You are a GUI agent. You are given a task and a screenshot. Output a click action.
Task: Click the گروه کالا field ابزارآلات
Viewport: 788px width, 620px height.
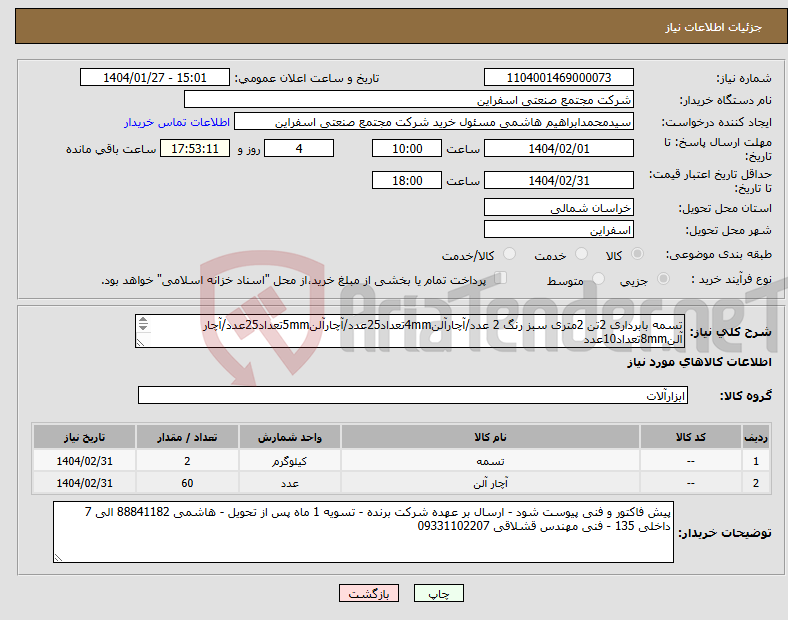coord(413,395)
